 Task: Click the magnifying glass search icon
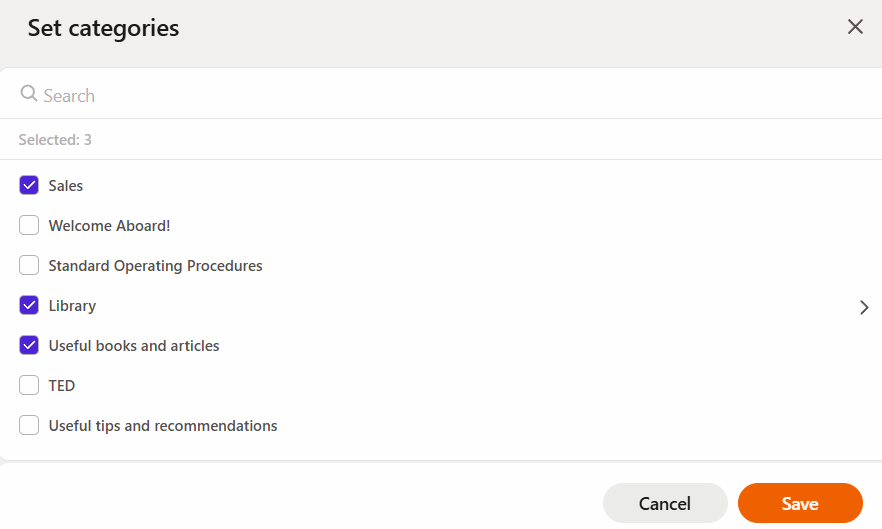pos(29,93)
